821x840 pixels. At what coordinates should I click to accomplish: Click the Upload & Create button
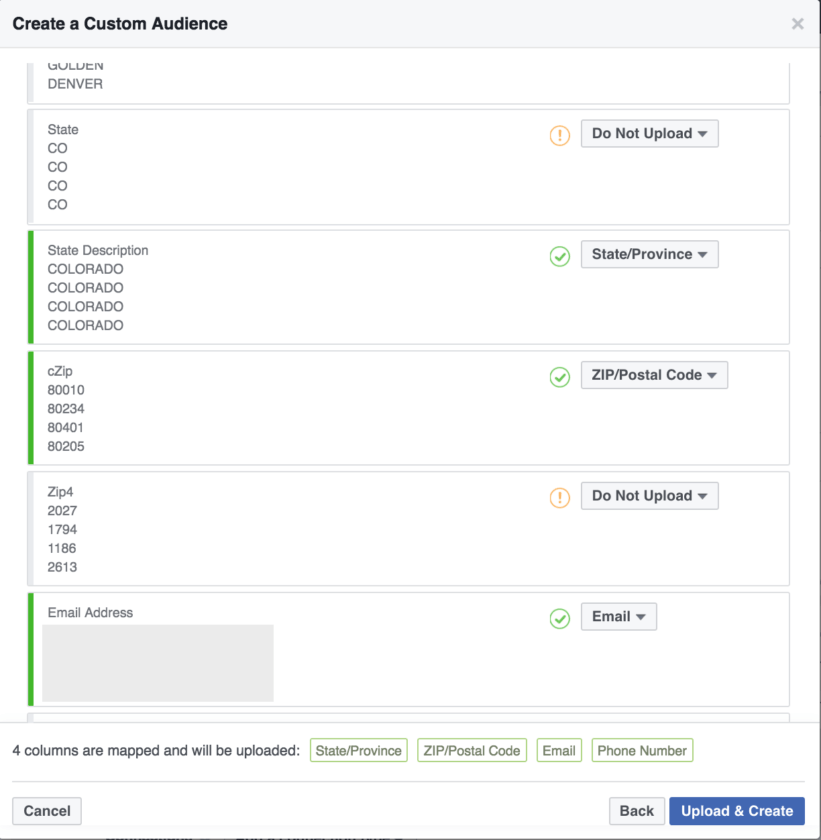(x=737, y=811)
